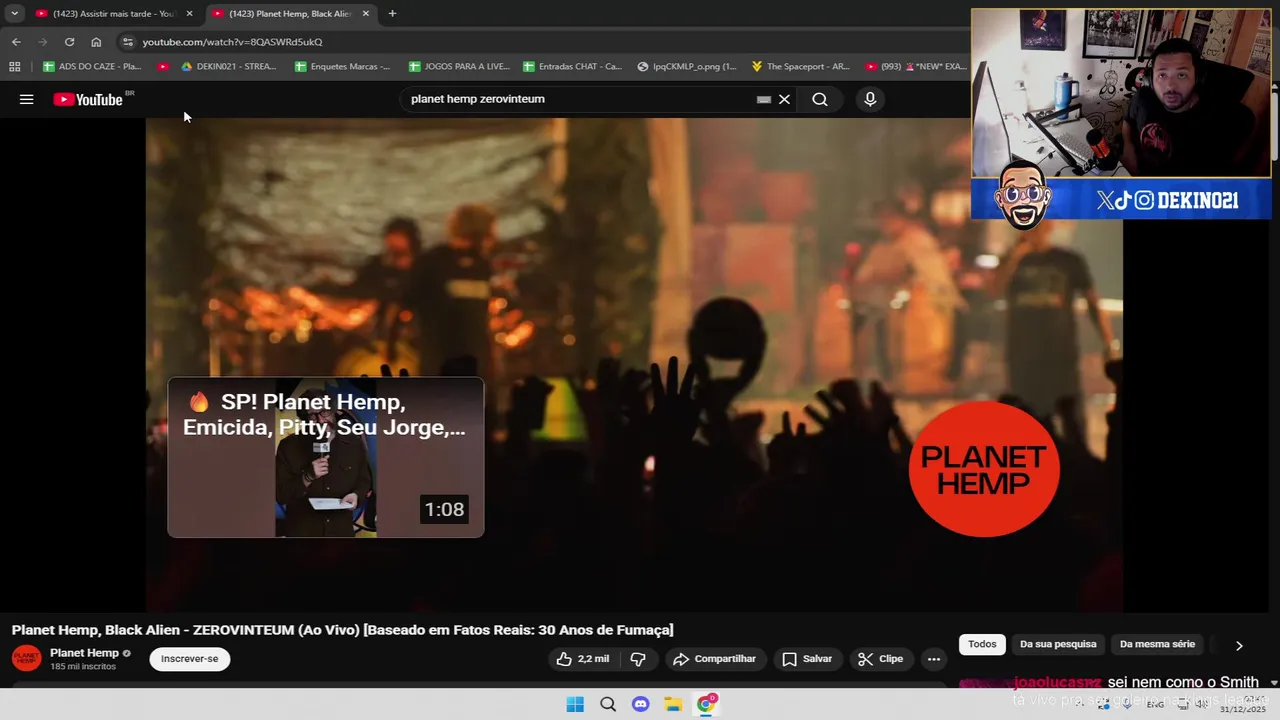Reload the page with the refresh icon
This screenshot has width=1280, height=720.
tap(69, 42)
